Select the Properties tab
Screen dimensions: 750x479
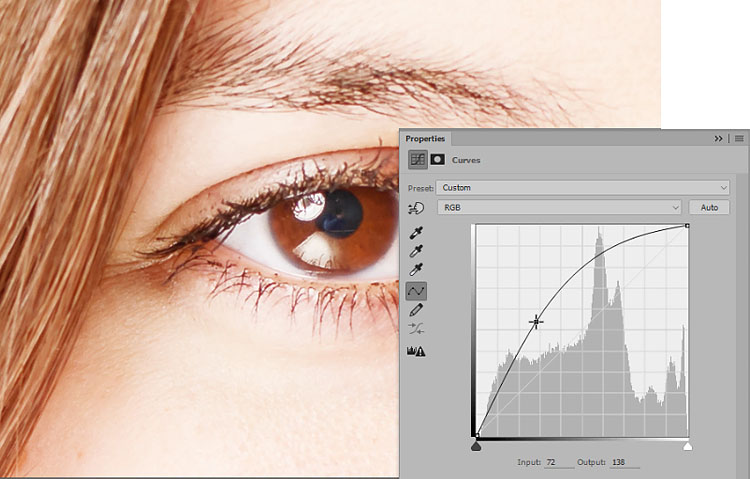click(x=425, y=139)
